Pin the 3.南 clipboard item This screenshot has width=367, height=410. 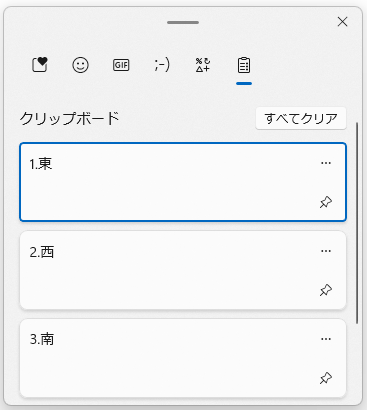pyautogui.click(x=326, y=378)
